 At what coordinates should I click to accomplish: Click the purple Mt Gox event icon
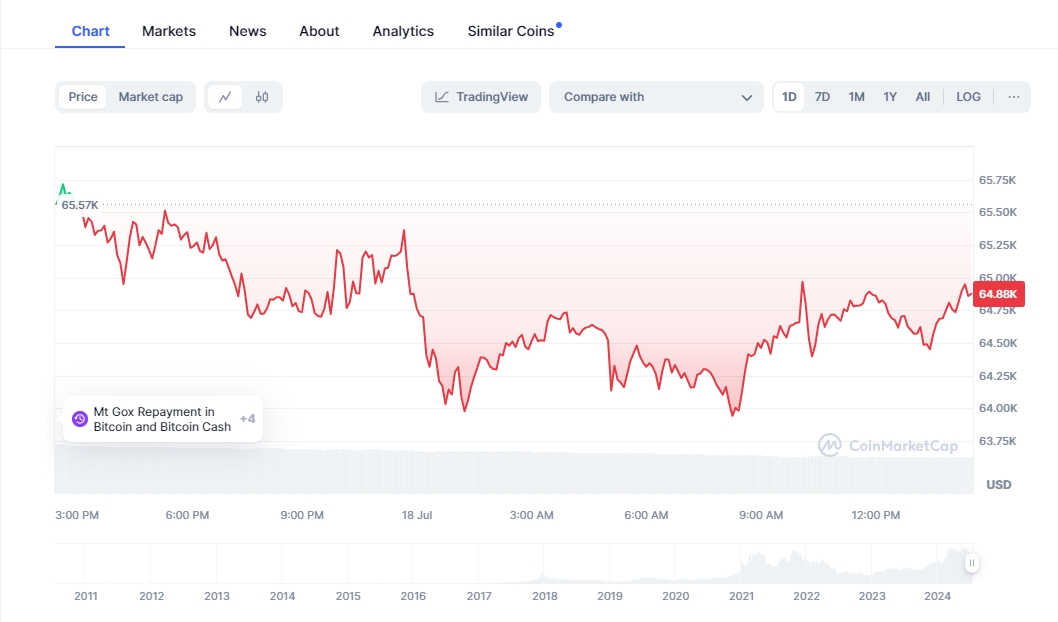click(80, 419)
